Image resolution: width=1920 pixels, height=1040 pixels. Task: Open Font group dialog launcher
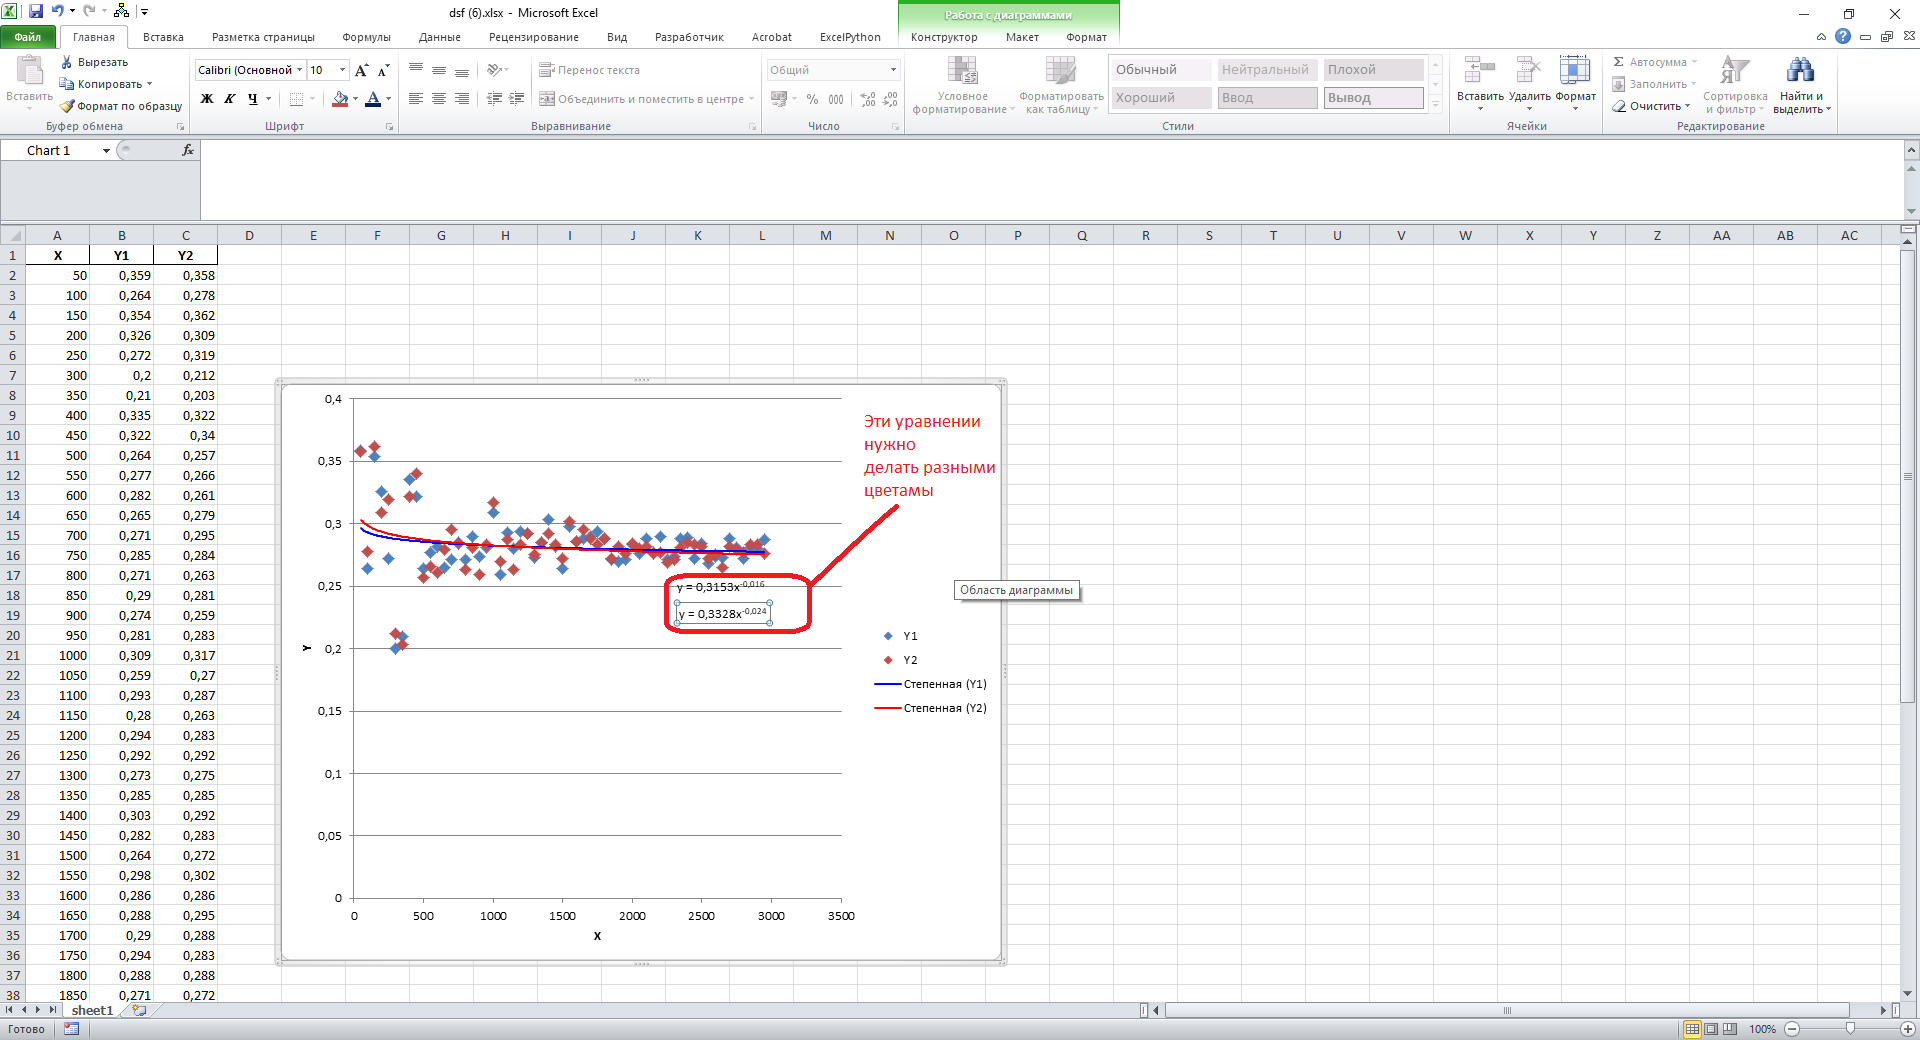[x=389, y=127]
